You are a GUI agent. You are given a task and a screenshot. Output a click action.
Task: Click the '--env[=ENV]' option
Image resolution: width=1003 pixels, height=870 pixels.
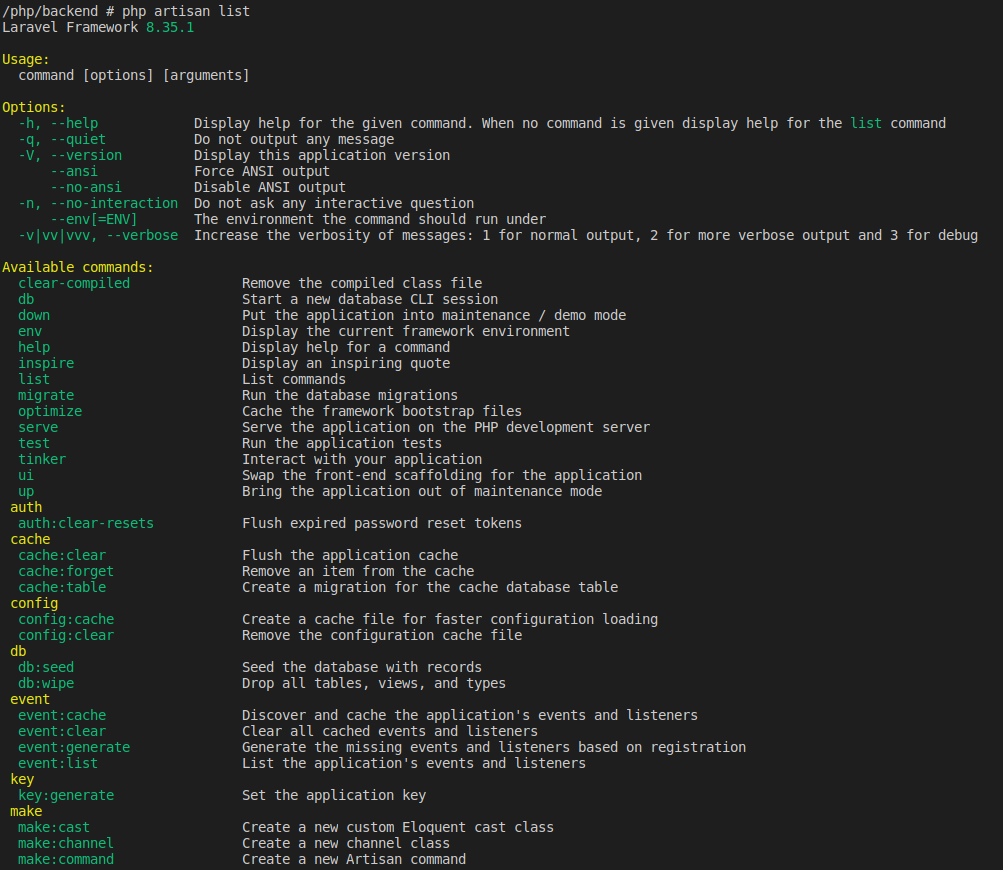click(94, 219)
